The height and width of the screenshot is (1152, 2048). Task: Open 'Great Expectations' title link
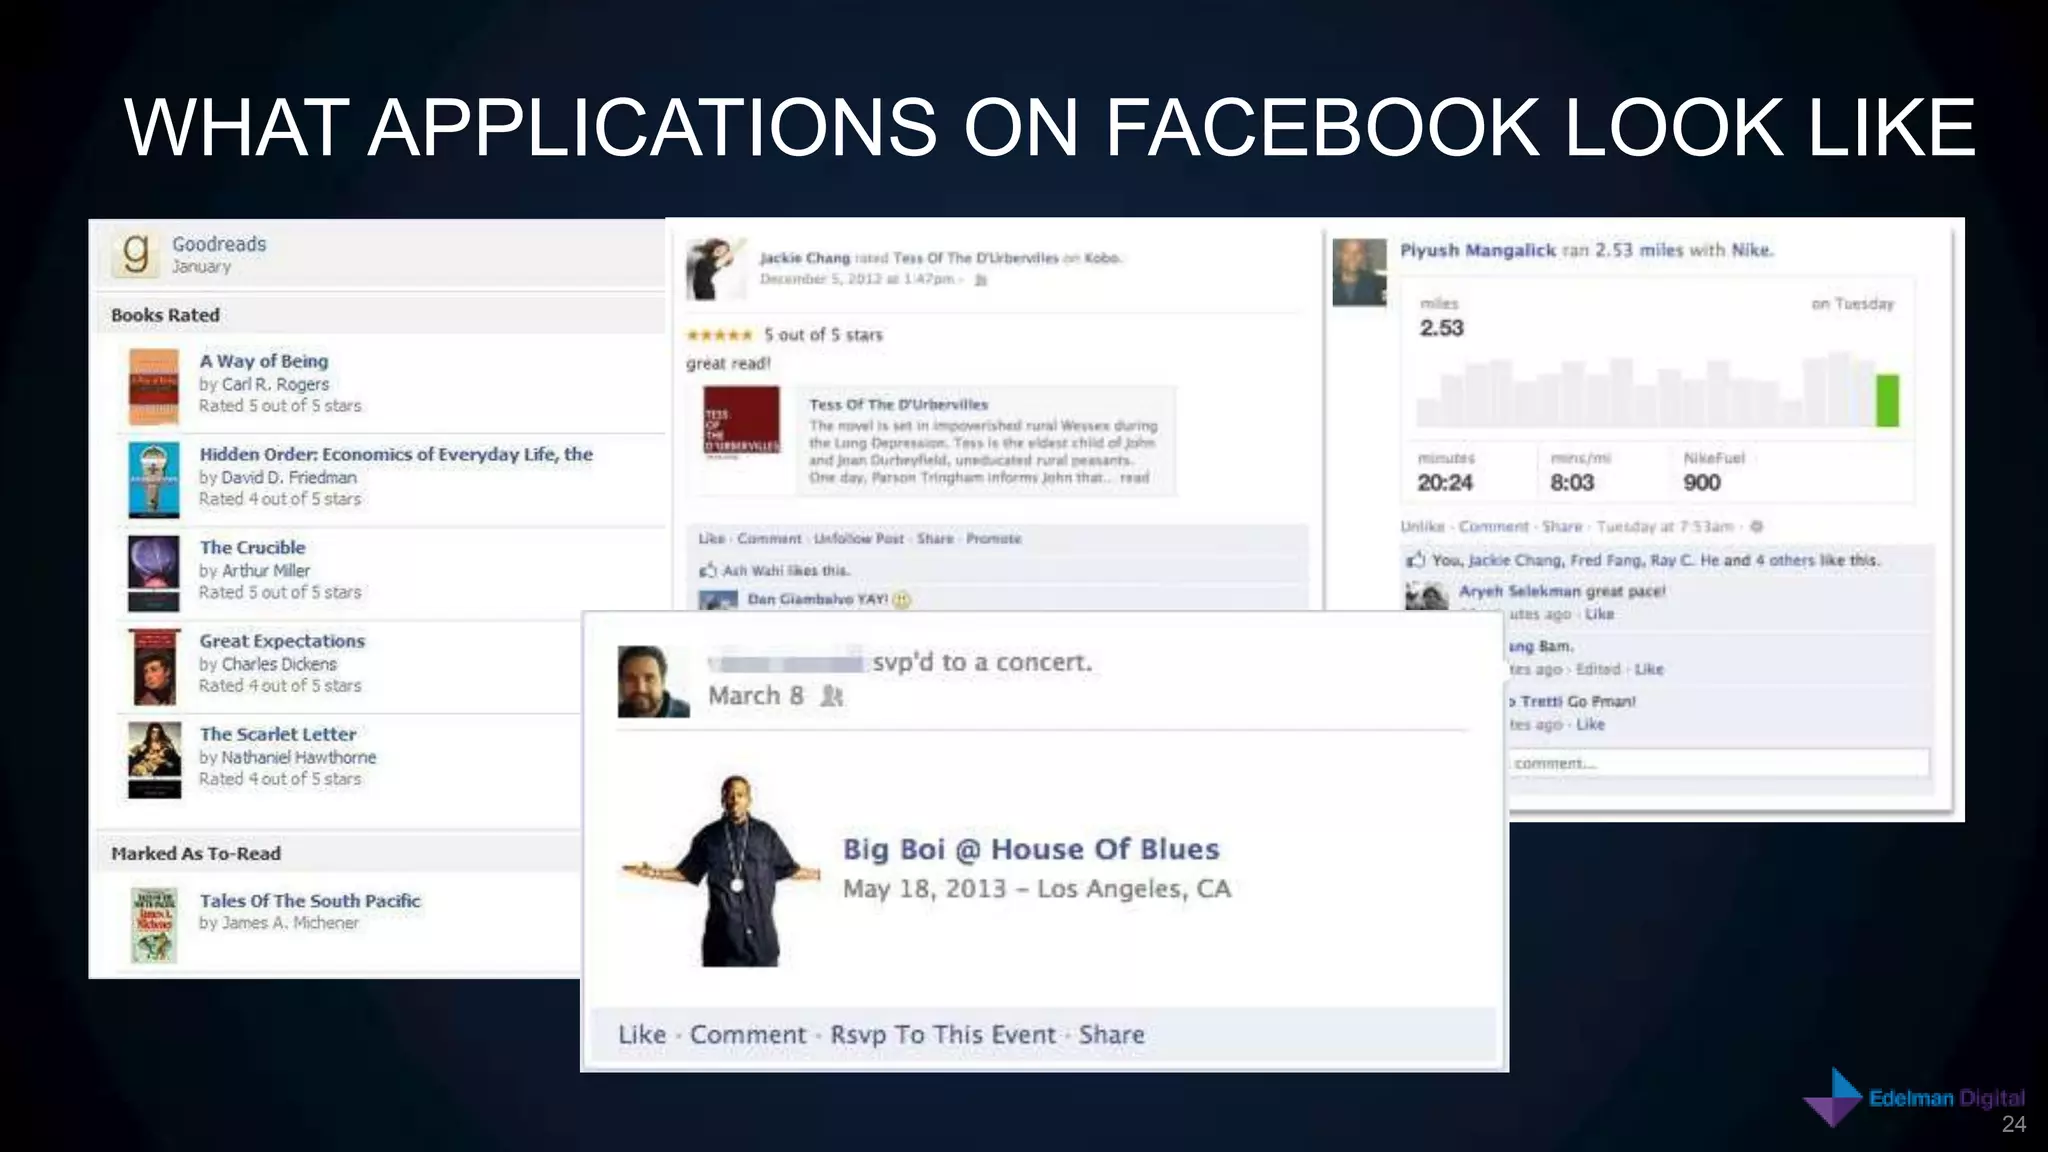(x=282, y=640)
